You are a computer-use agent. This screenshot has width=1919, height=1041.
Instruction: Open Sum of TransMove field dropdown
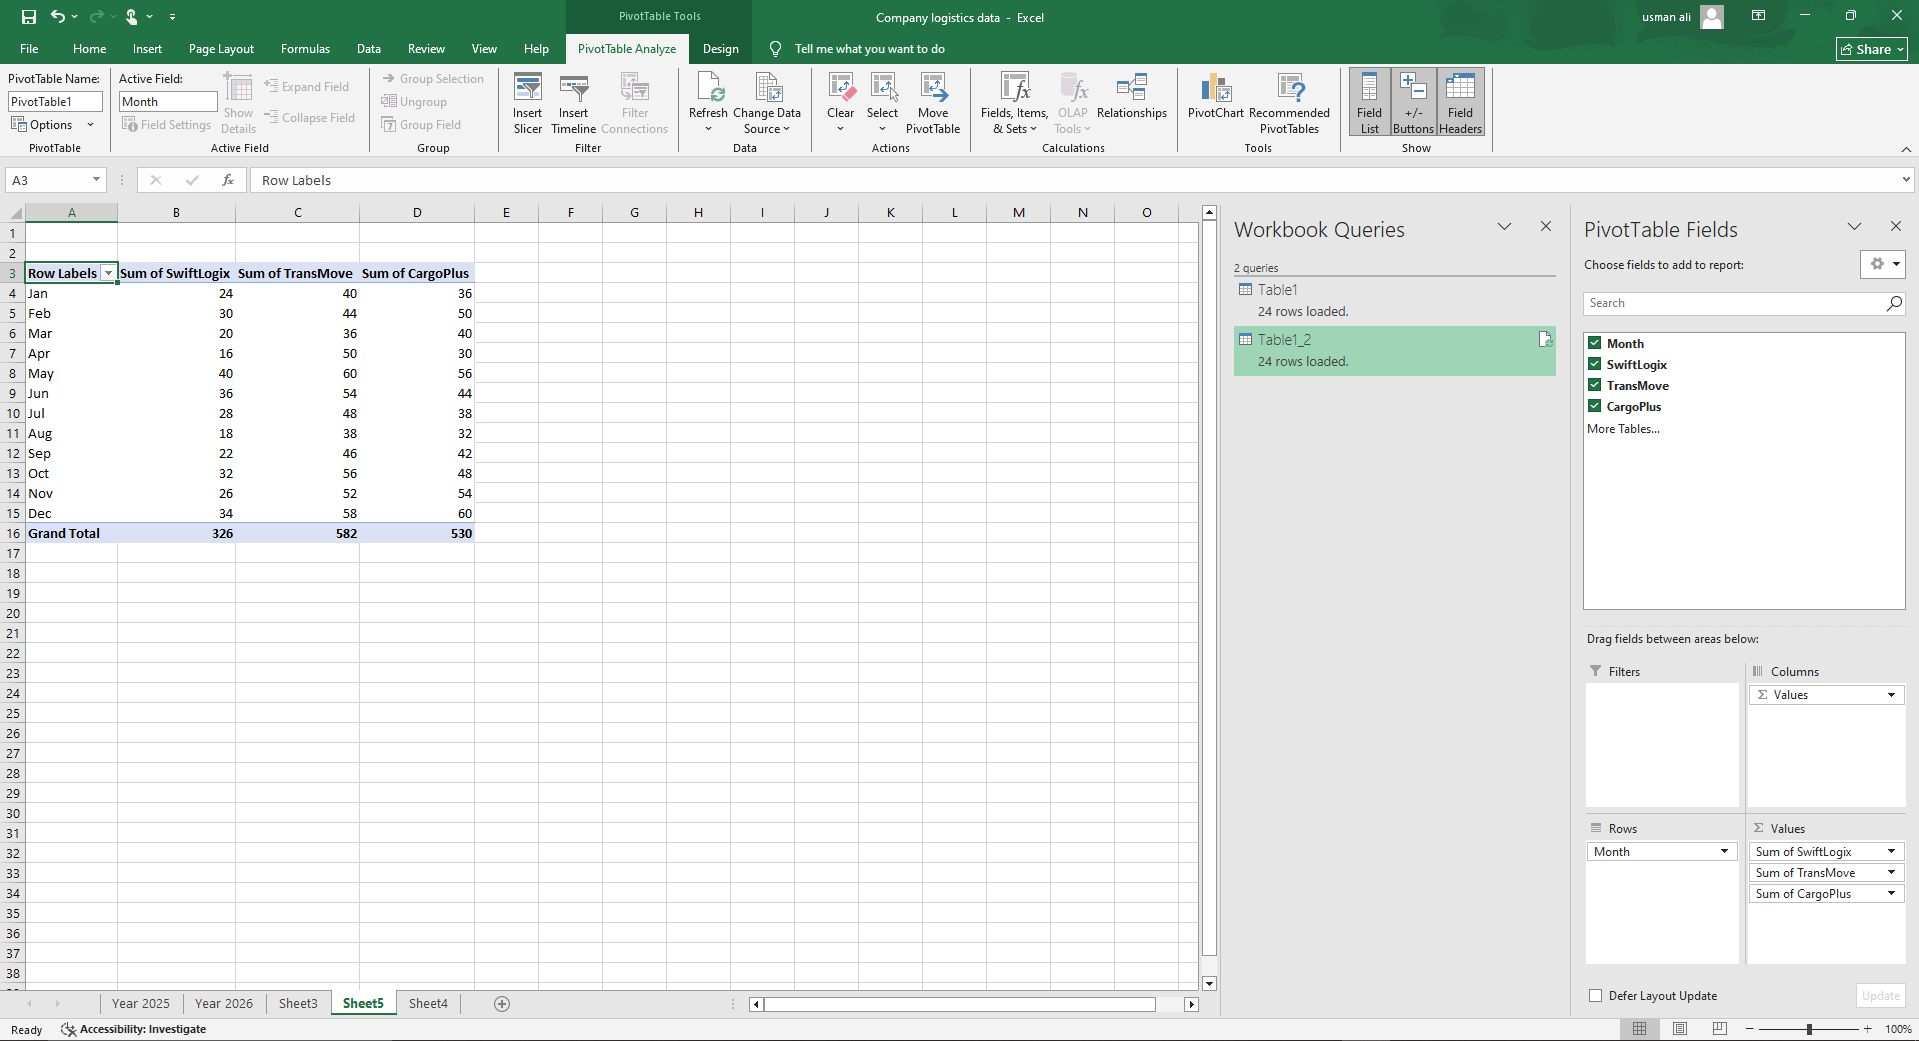[x=1891, y=873]
